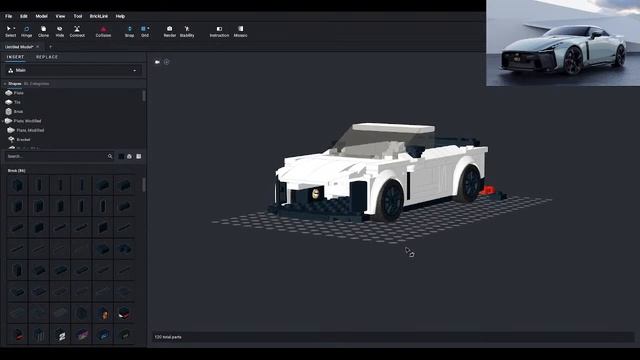Open the Grid size dropdown arrow
Image resolution: width=640 pixels, height=360 pixels.
(x=148, y=29)
